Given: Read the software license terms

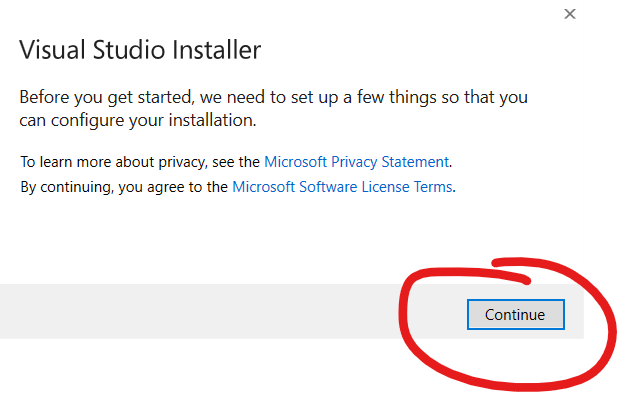Looking at the screenshot, I should (342, 187).
